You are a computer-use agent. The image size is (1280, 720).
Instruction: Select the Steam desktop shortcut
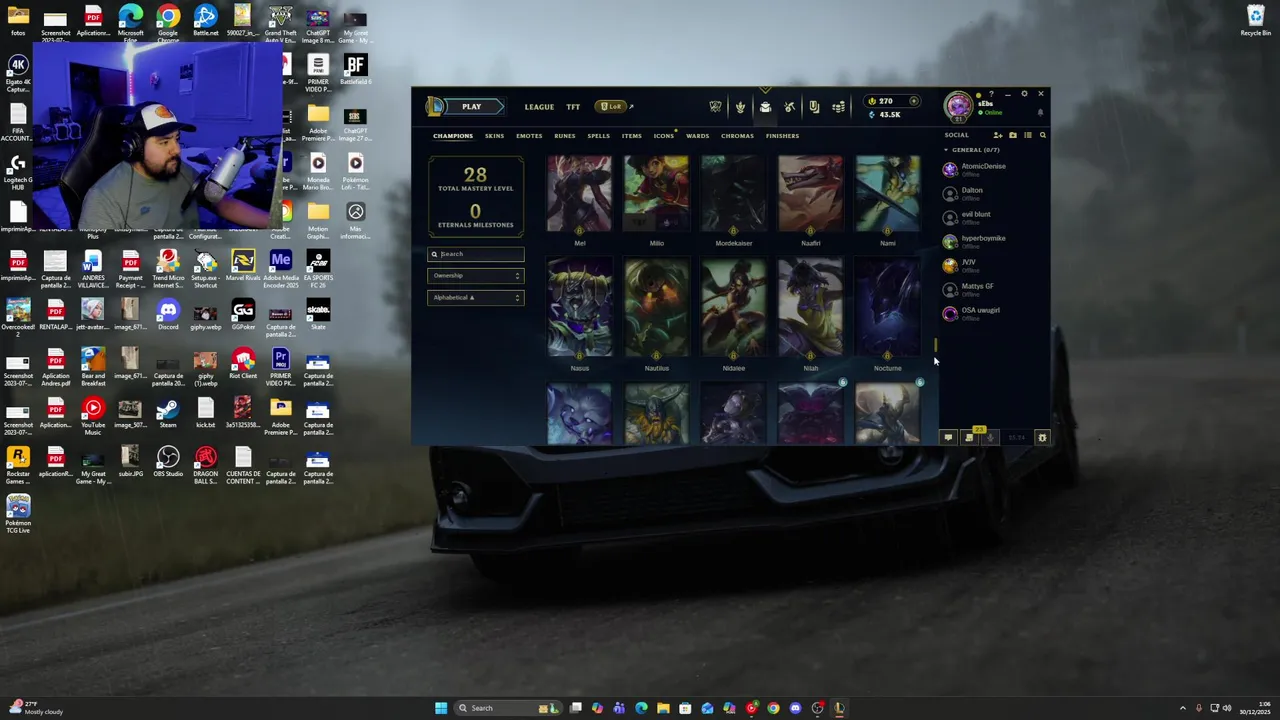click(168, 413)
